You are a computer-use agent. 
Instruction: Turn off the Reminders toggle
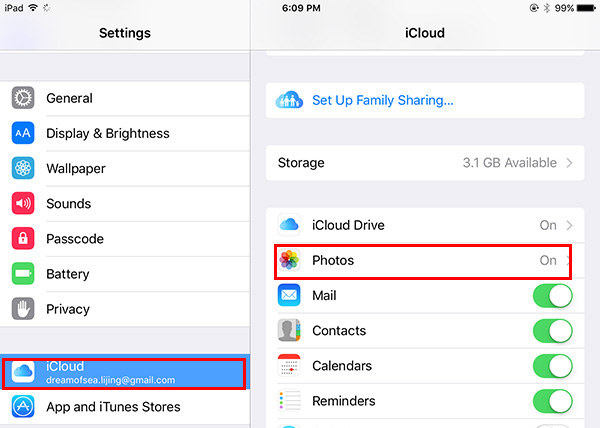click(553, 401)
